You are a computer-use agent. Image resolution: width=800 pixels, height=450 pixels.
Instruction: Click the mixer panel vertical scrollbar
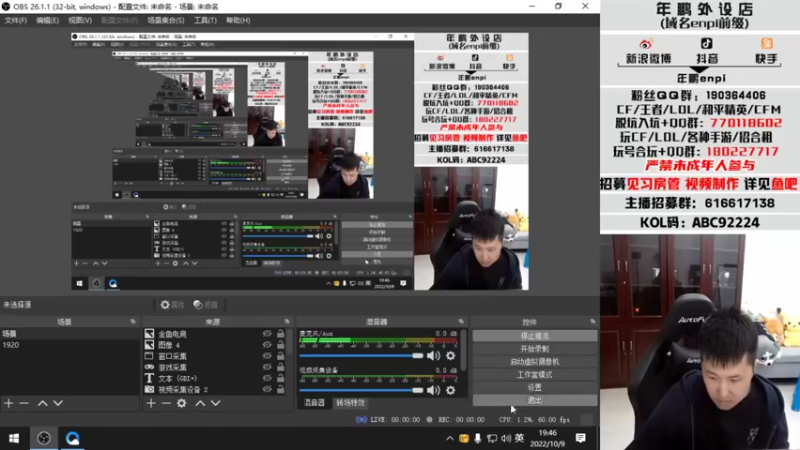pos(463,349)
